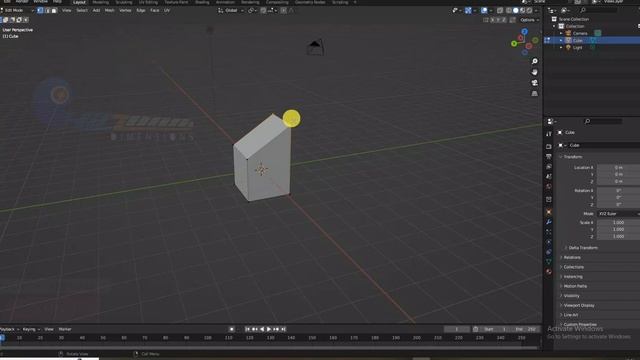Open the viewport View menu

67,10
